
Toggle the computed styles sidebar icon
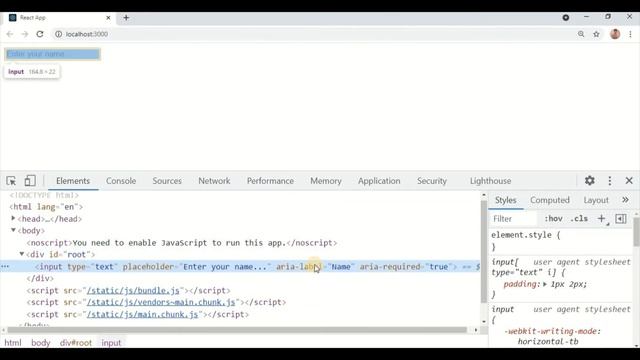[621, 219]
